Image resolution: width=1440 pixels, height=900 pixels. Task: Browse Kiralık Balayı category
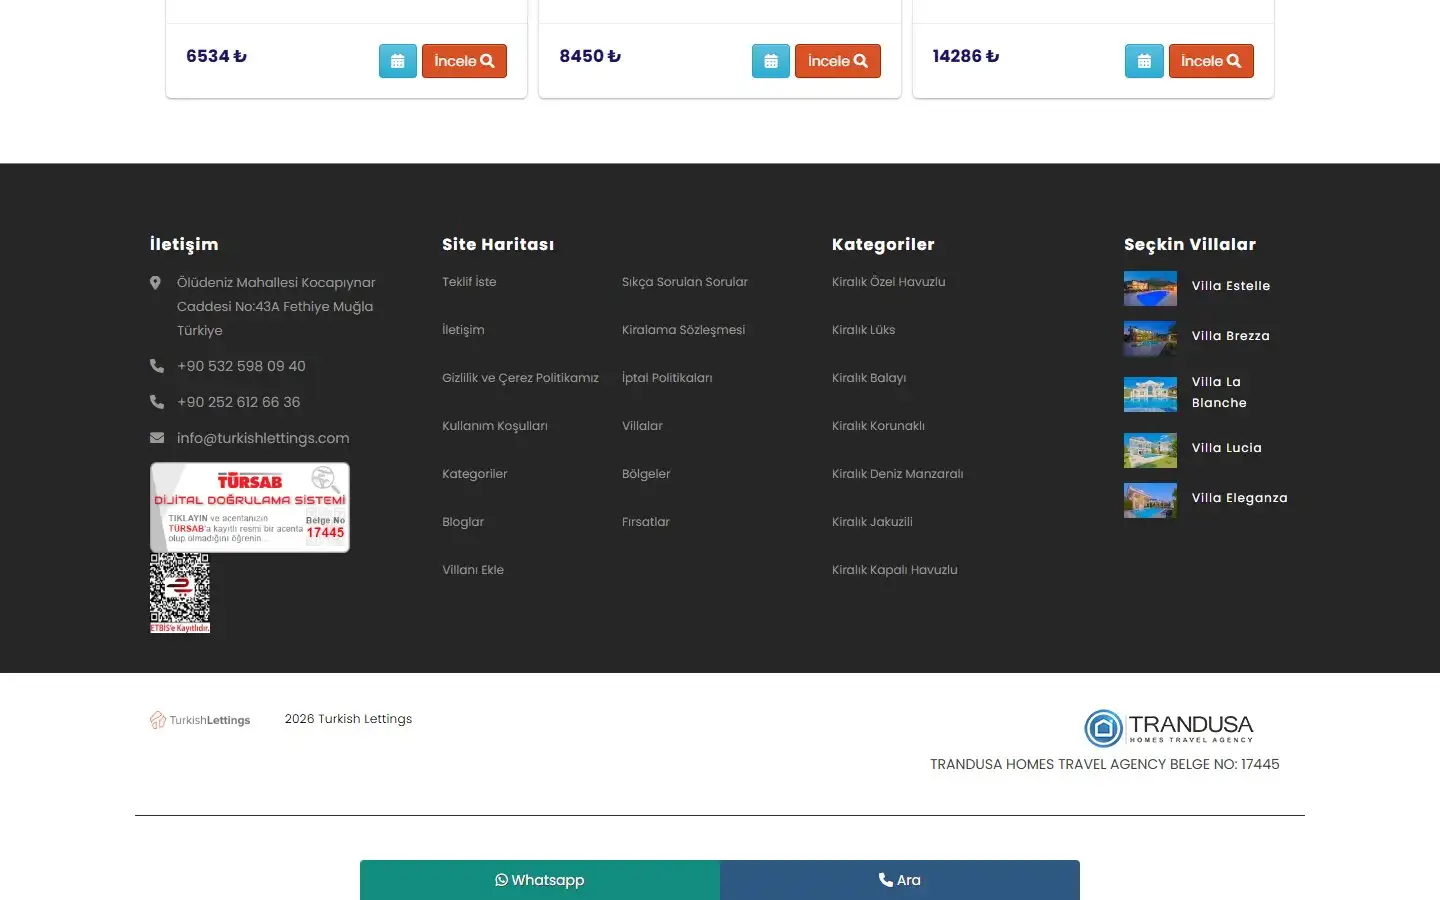[869, 378]
